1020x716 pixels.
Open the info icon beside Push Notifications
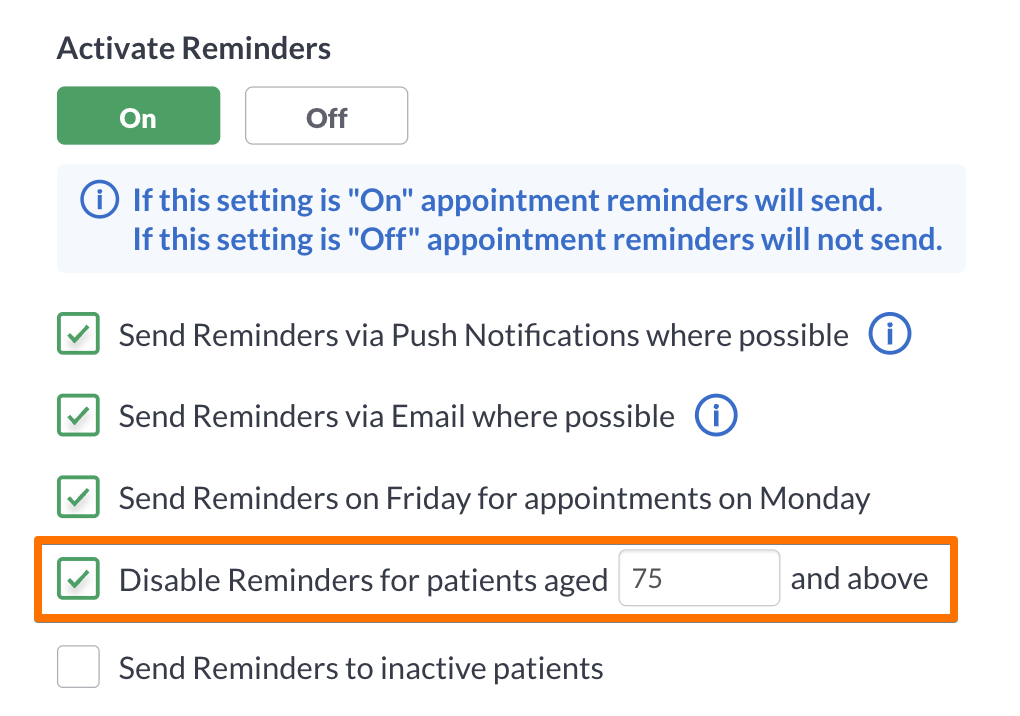point(889,334)
